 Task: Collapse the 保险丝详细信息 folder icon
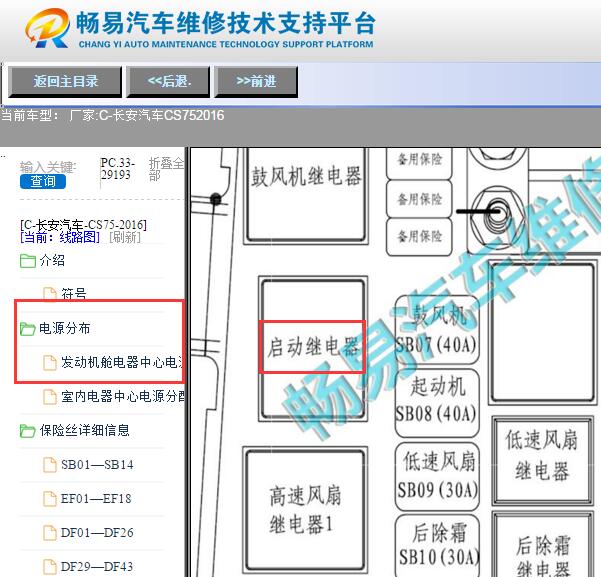tap(28, 431)
